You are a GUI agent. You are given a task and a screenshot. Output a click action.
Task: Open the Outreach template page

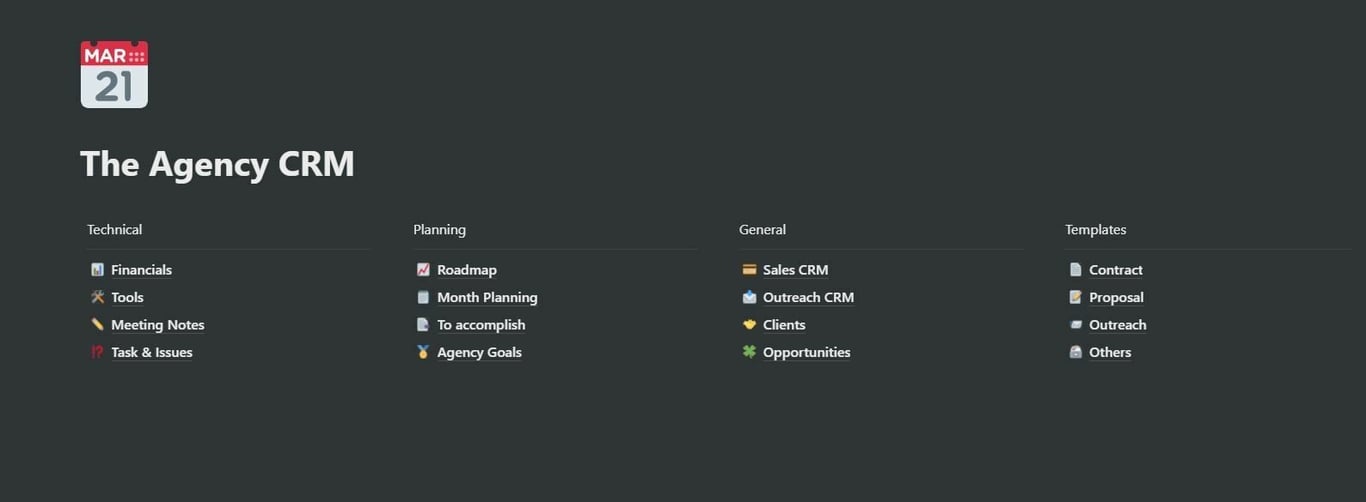1118,325
